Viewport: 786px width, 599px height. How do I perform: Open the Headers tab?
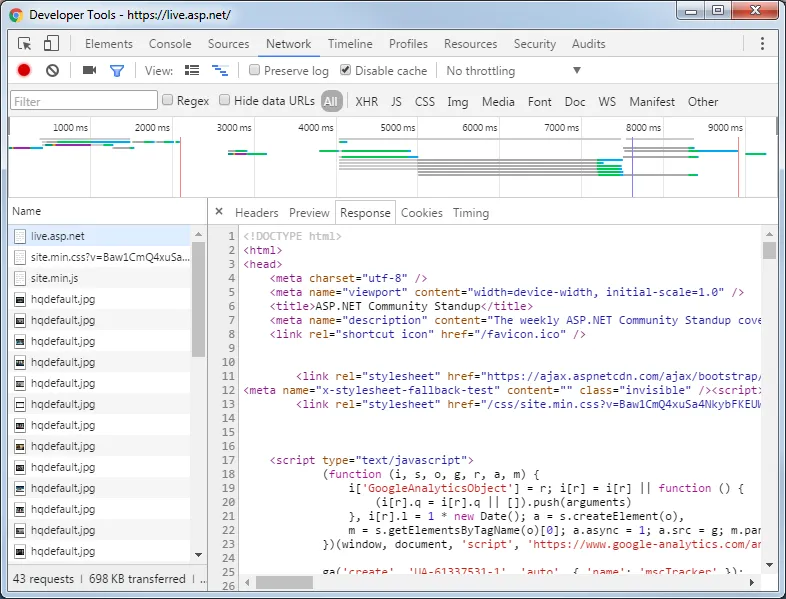(256, 213)
